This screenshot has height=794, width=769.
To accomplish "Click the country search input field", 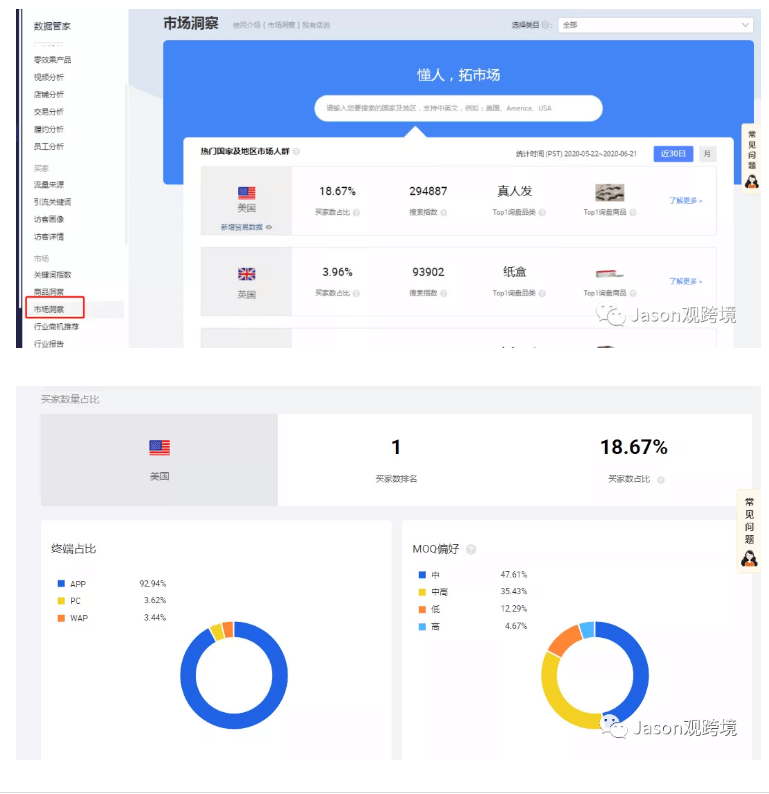I will point(458,108).
